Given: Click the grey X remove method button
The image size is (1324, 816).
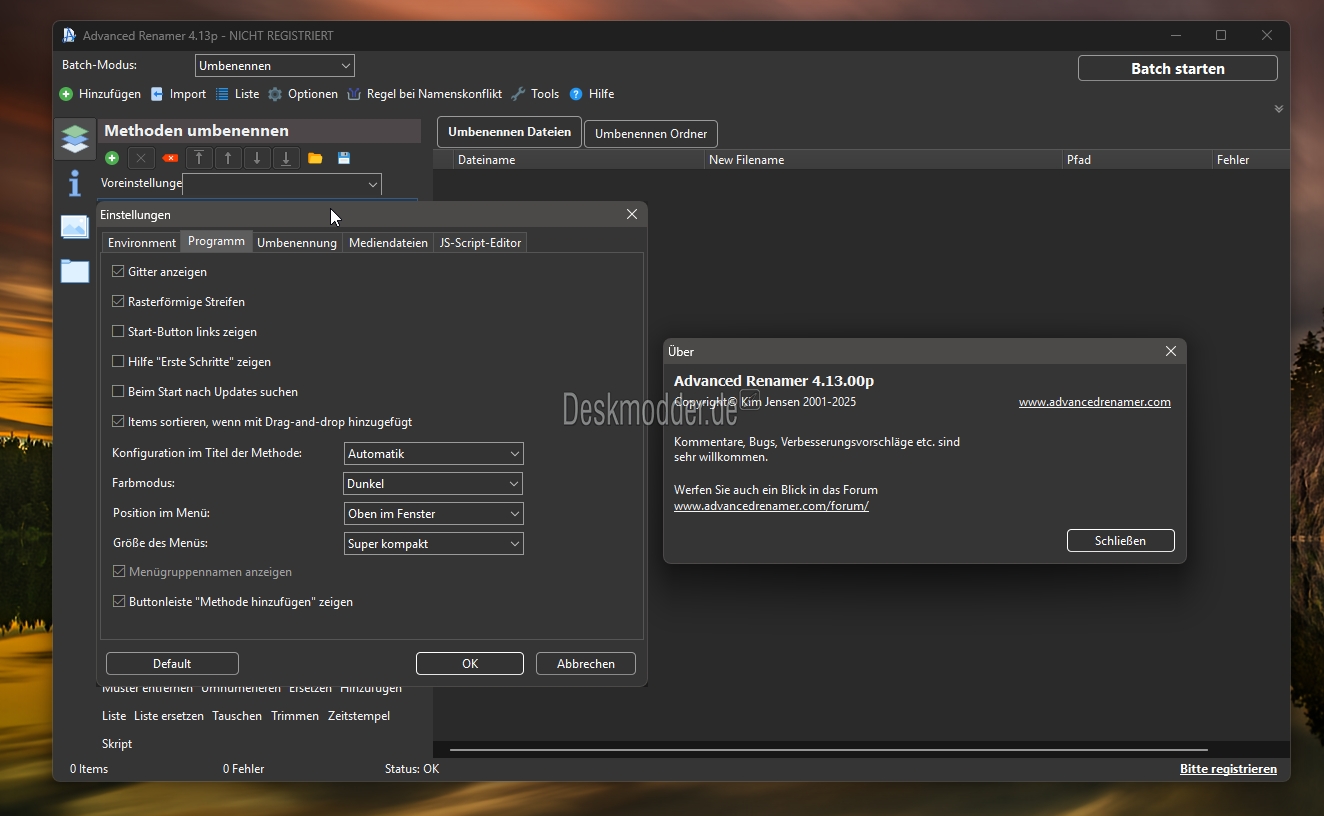Looking at the screenshot, I should 141,158.
